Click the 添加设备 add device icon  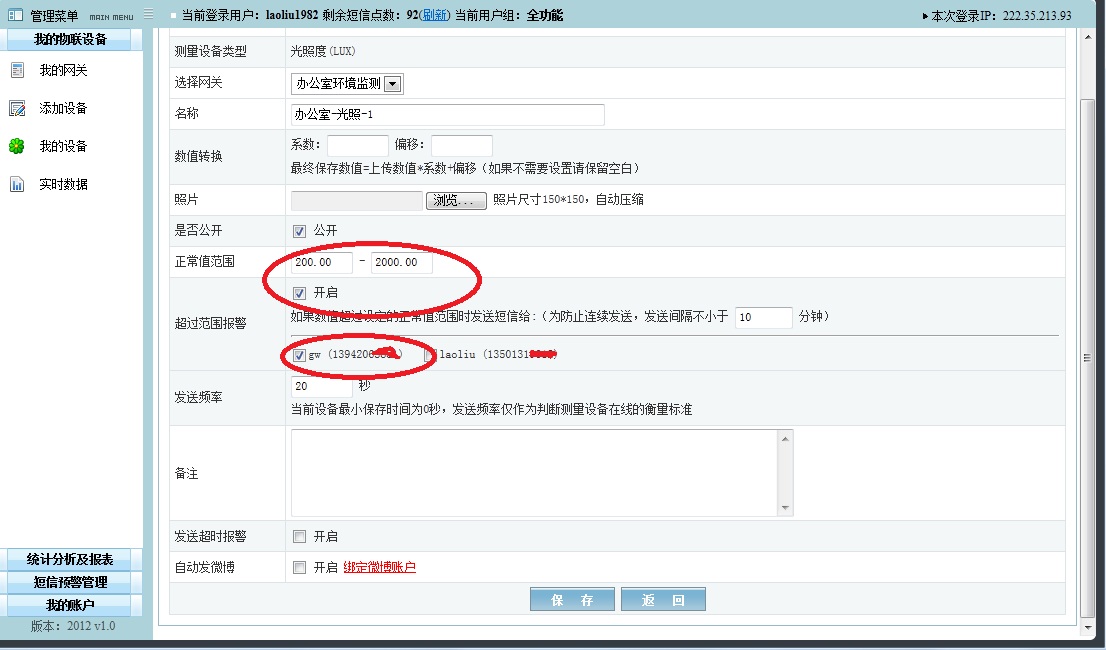click(x=17, y=108)
